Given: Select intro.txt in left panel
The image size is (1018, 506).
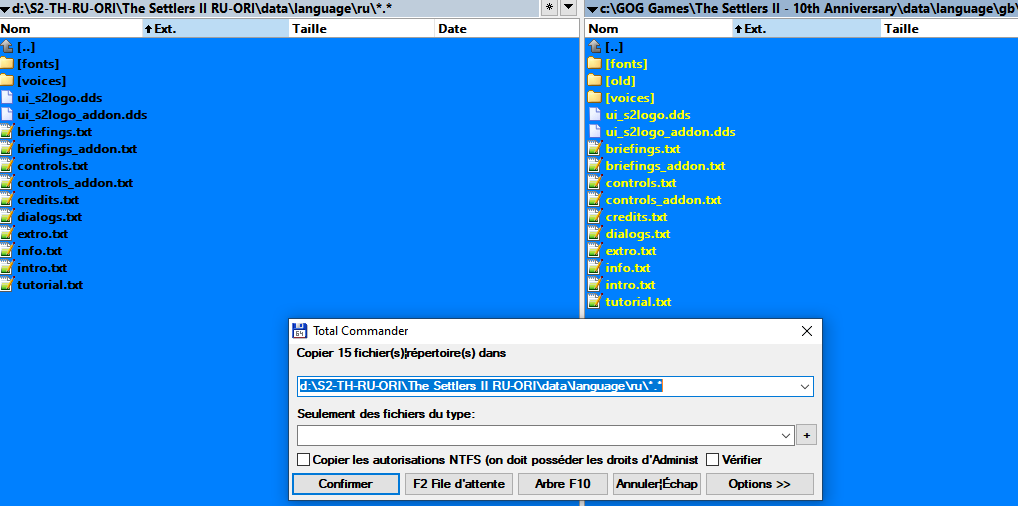Looking at the screenshot, I should point(42,267).
